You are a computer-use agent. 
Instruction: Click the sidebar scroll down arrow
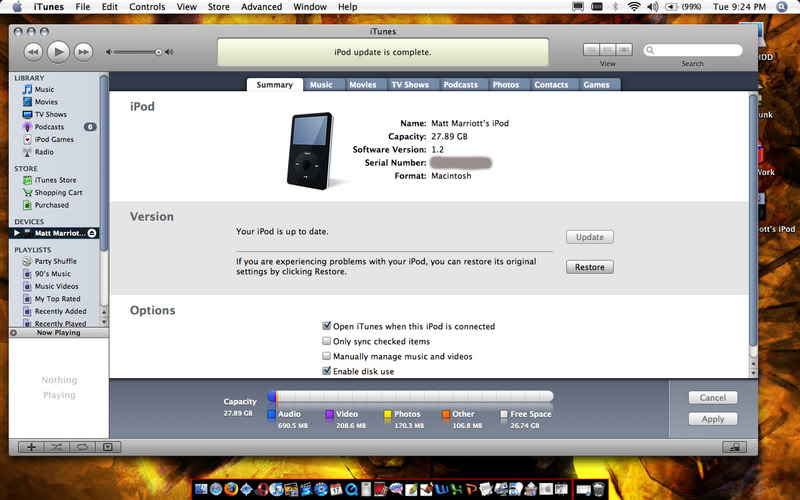coord(104,322)
